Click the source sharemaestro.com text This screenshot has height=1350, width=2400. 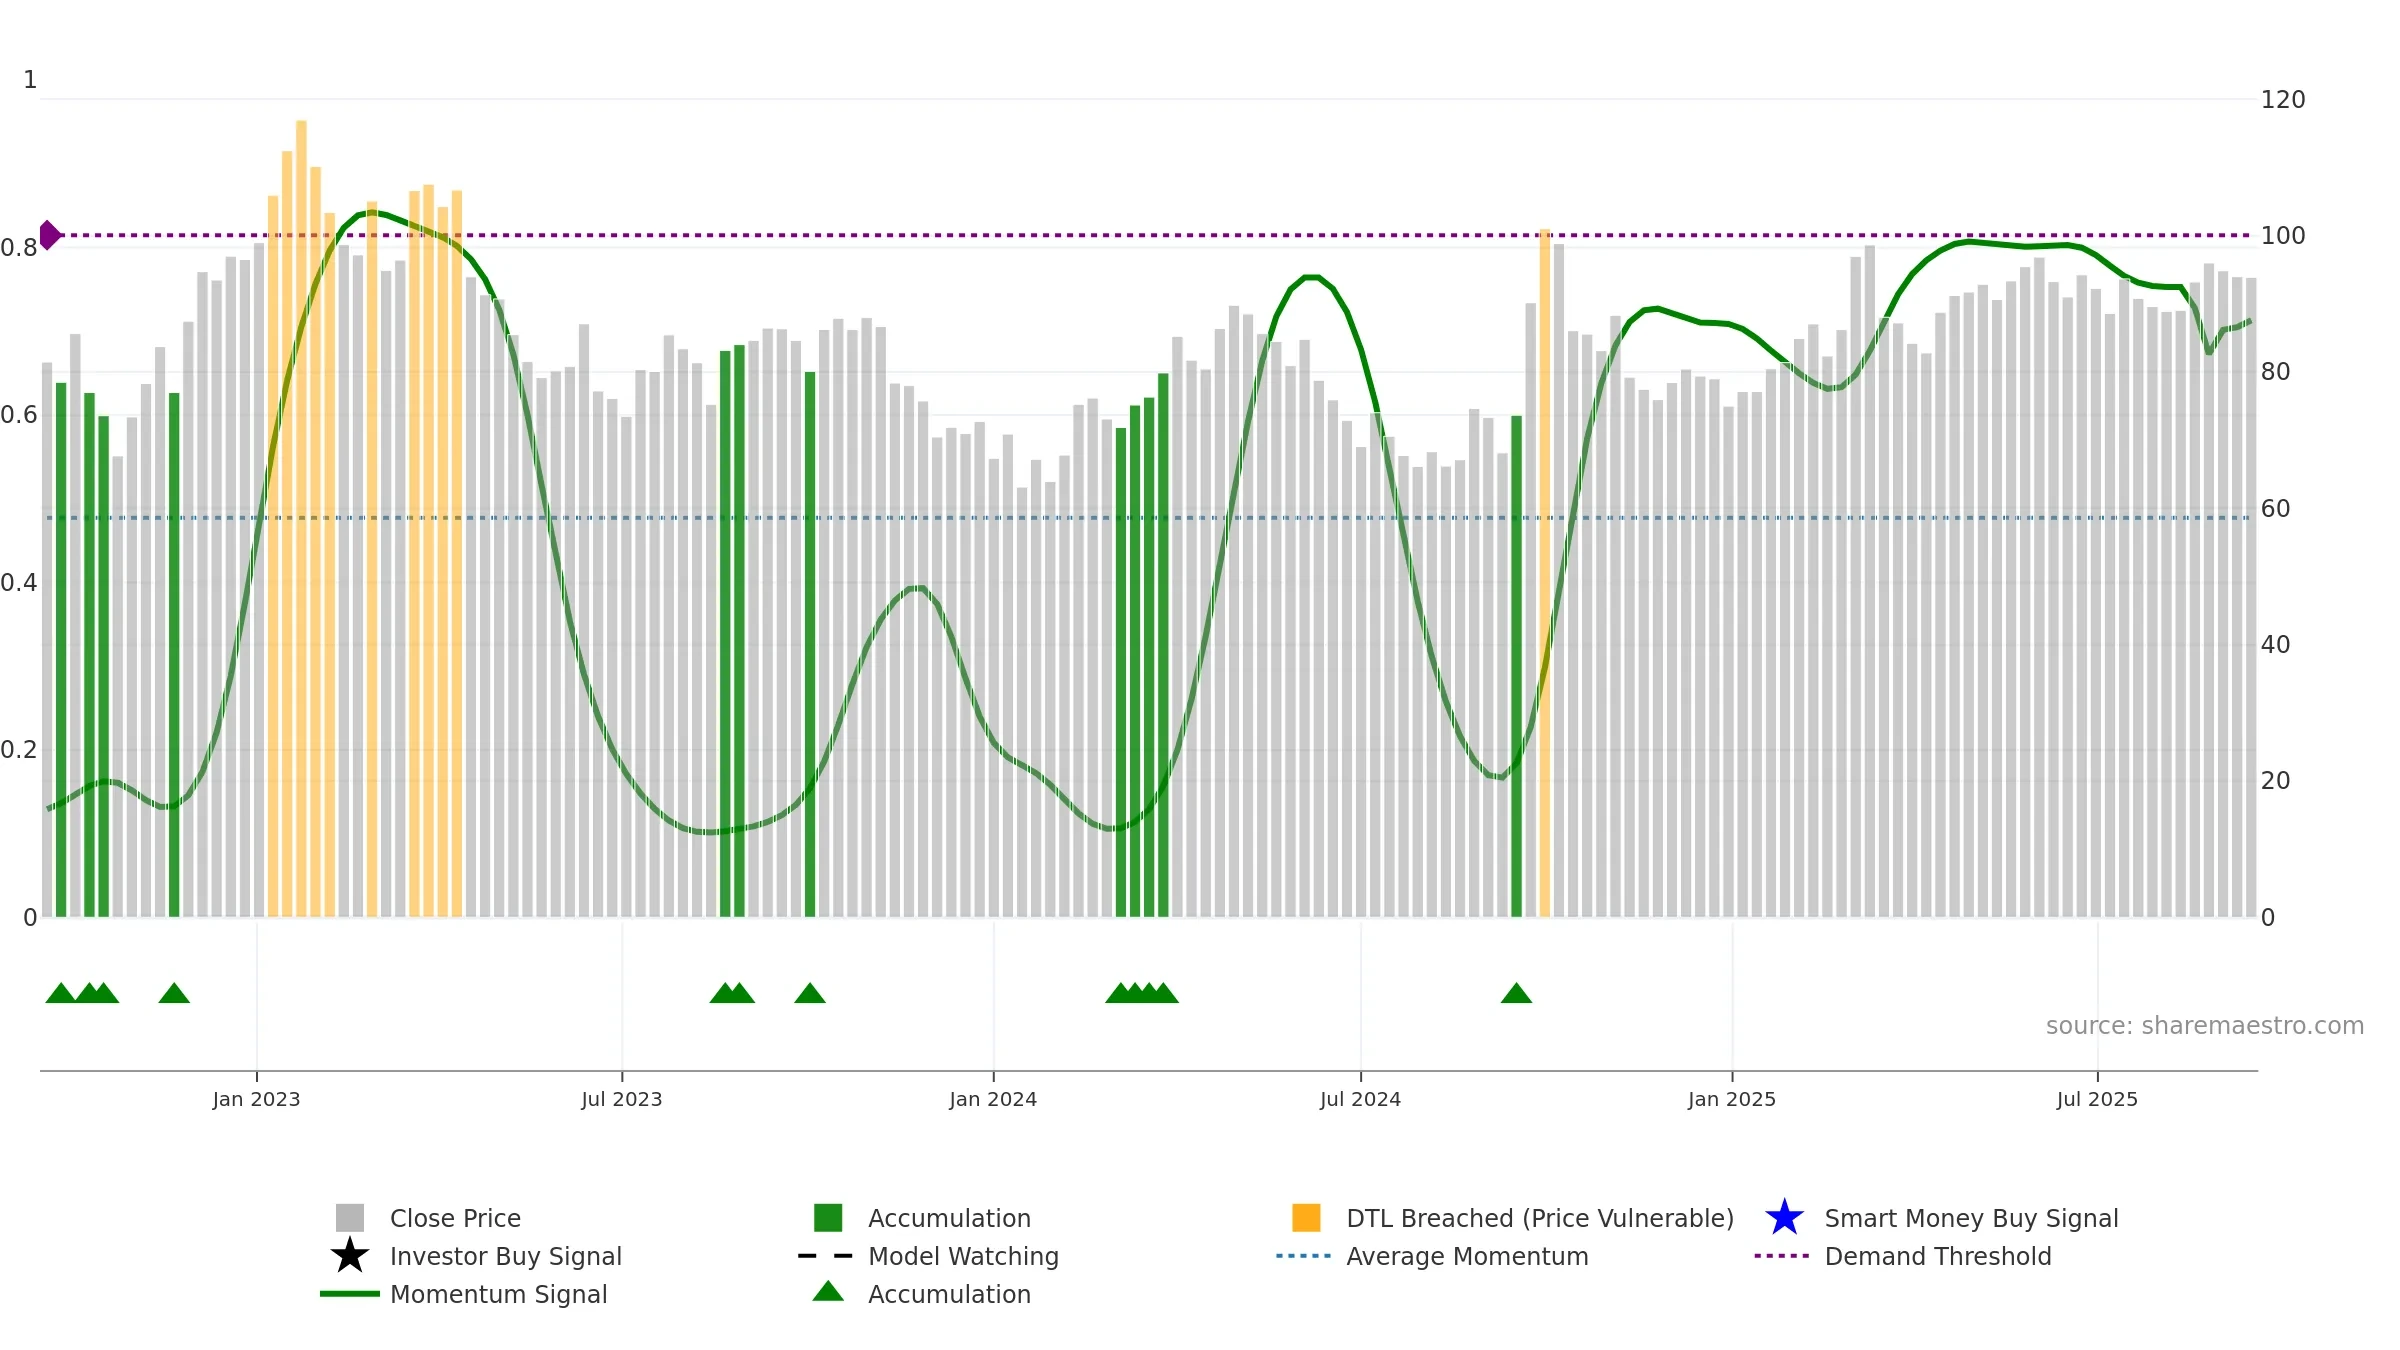point(2205,1026)
